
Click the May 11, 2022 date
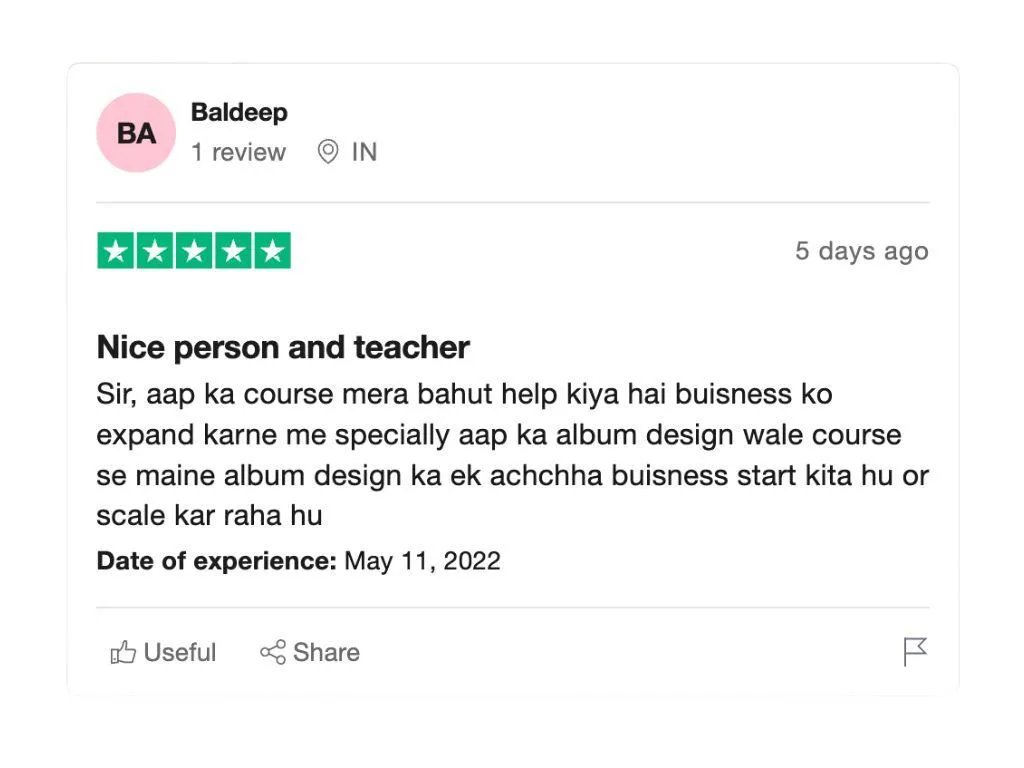tap(423, 561)
